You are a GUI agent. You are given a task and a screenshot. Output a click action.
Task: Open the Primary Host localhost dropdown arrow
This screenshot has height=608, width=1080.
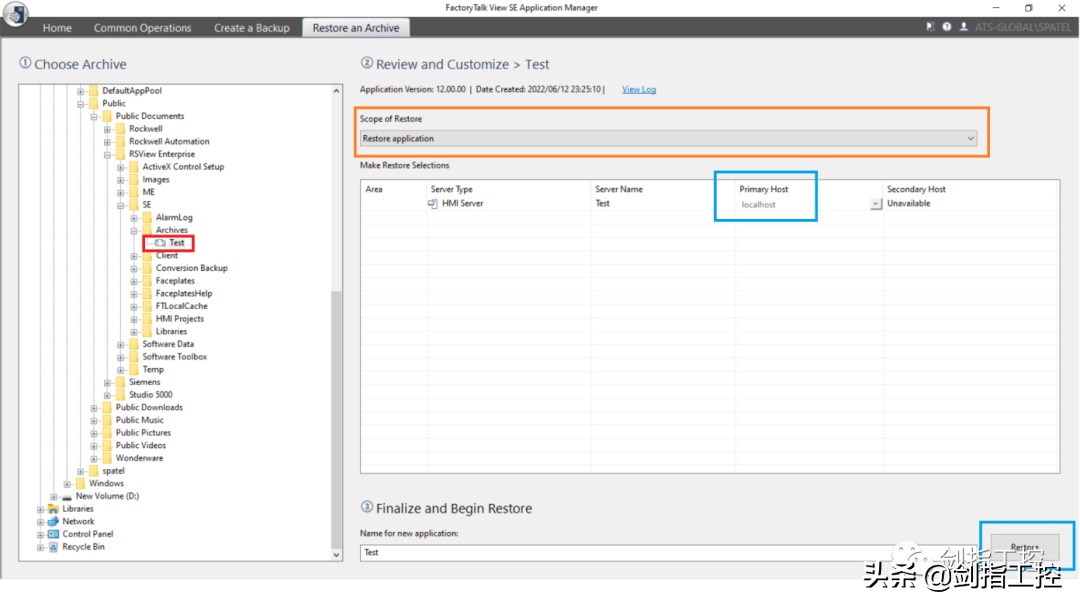(x=876, y=204)
